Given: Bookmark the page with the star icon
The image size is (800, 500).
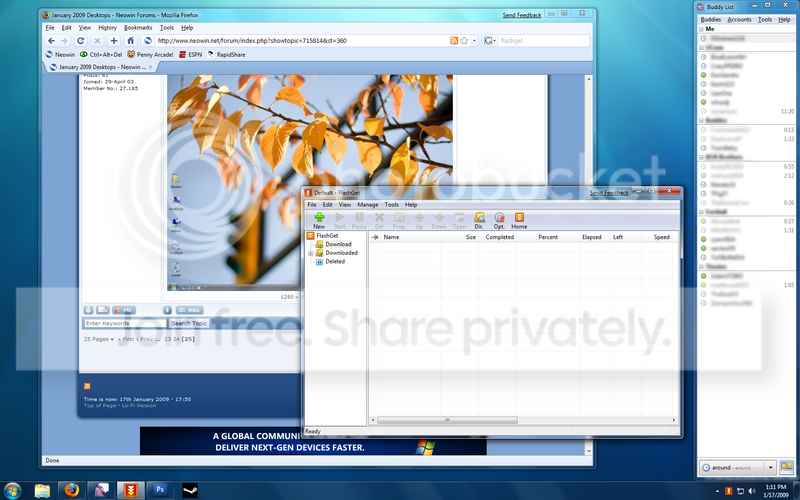Looking at the screenshot, I should pos(464,41).
